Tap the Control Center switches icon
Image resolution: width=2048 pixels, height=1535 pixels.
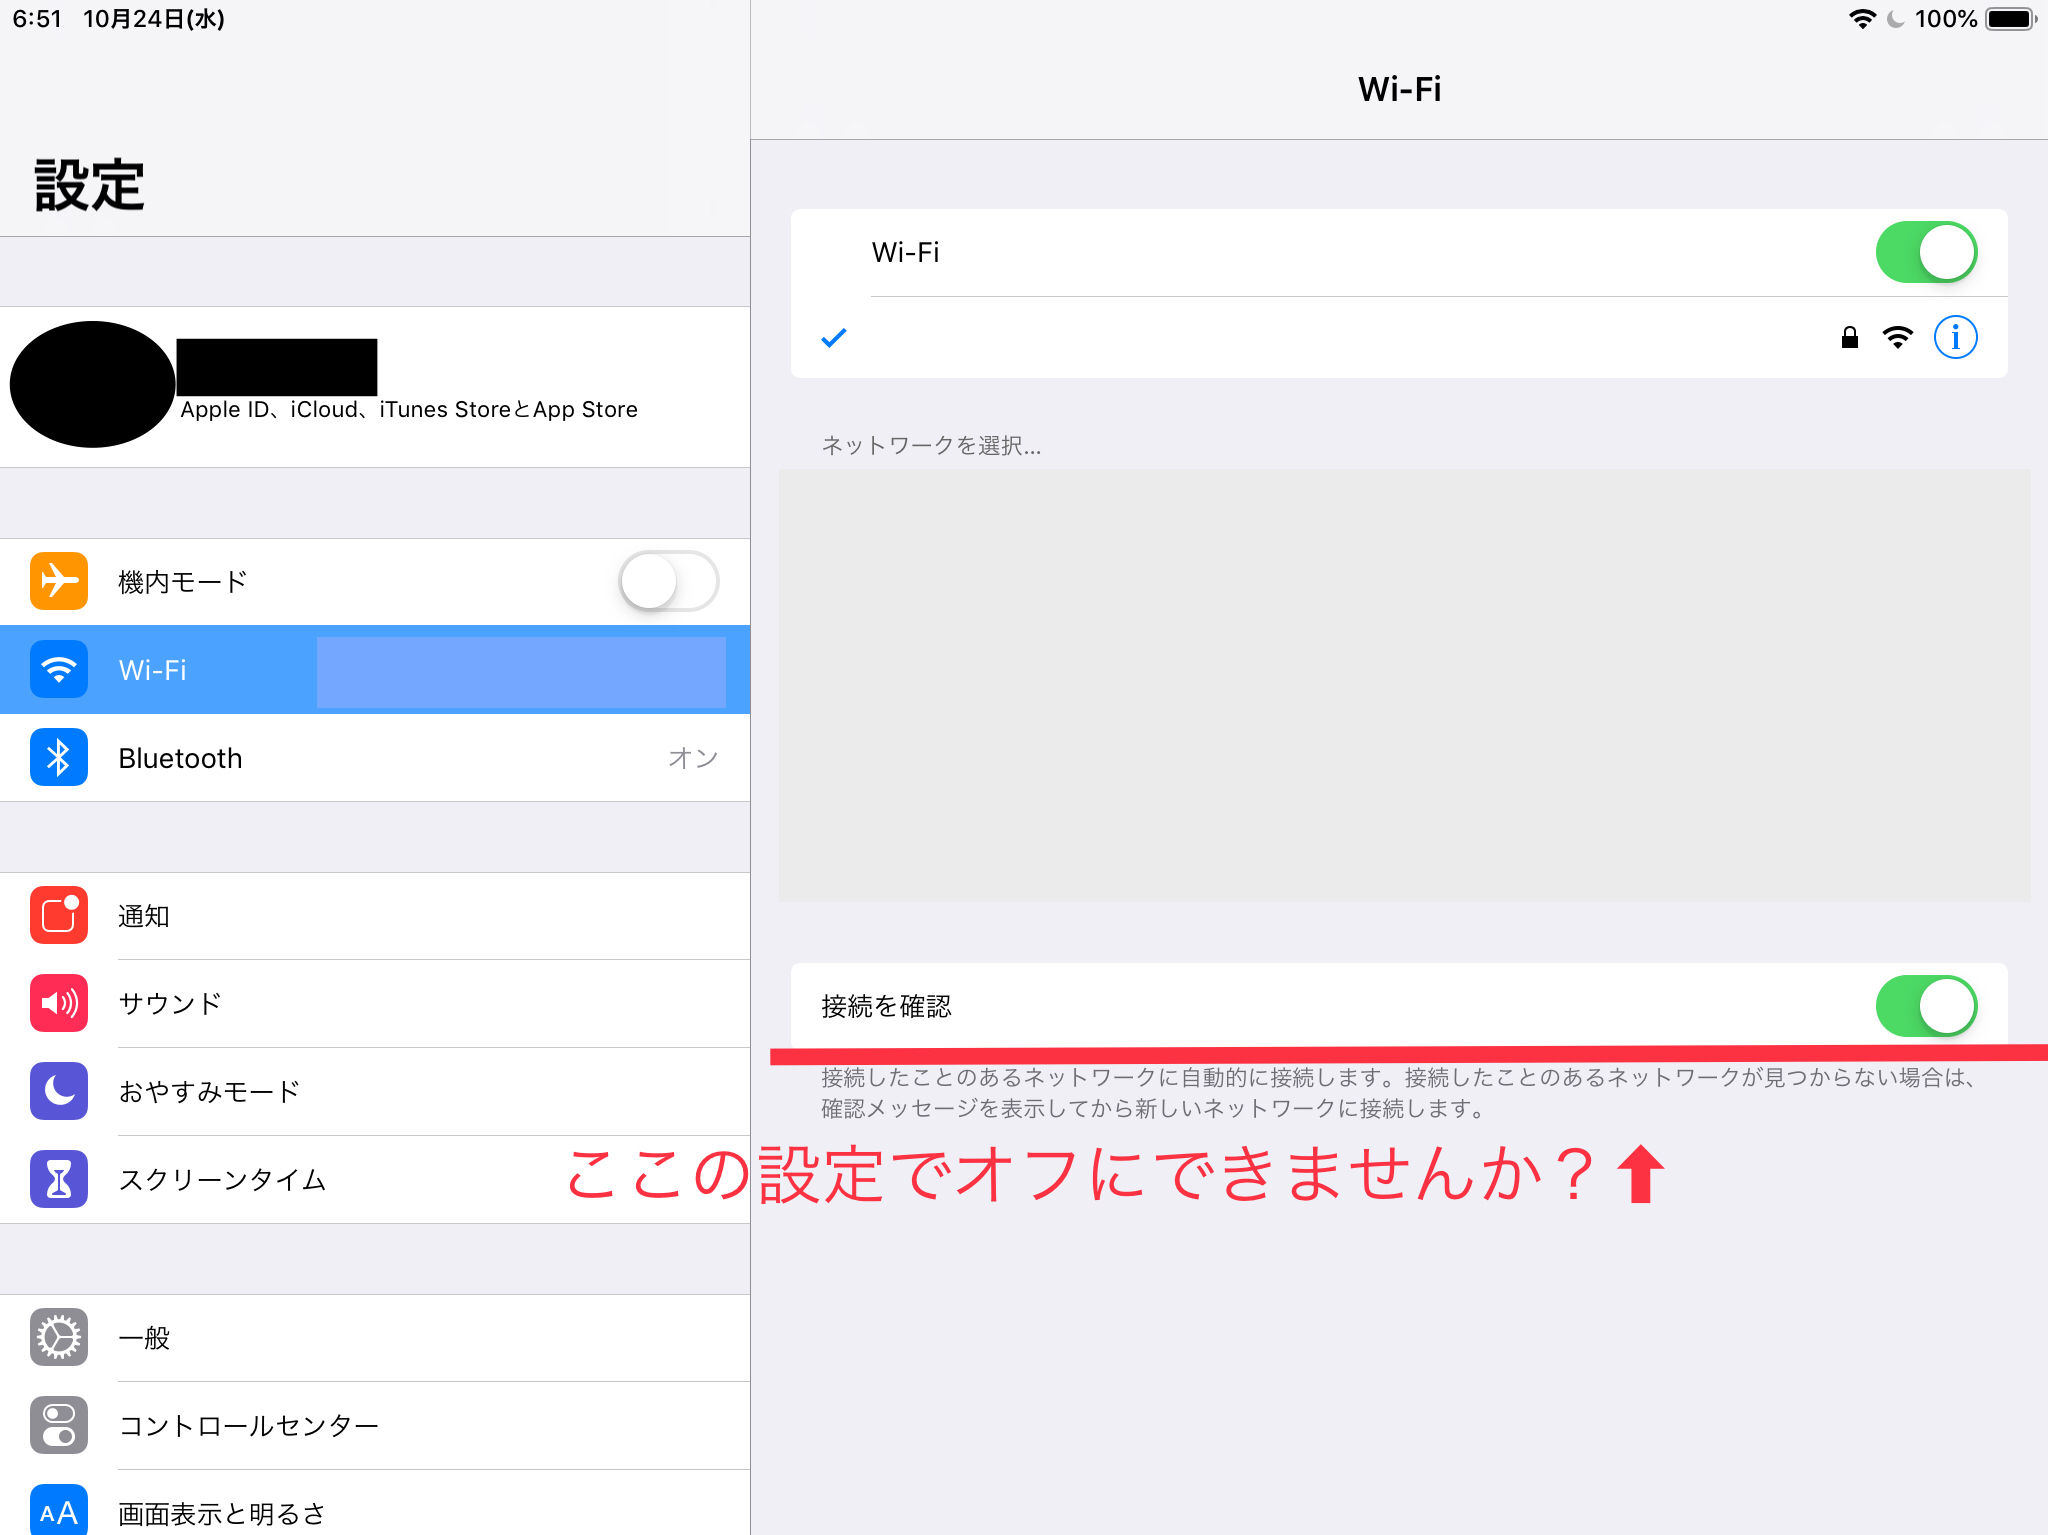[x=59, y=1425]
